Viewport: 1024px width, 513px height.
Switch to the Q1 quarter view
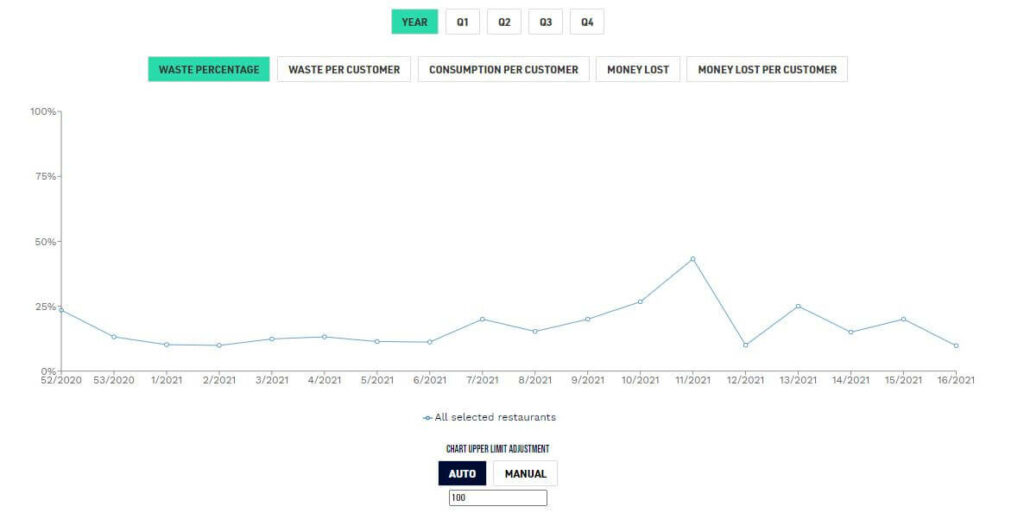[x=462, y=22]
